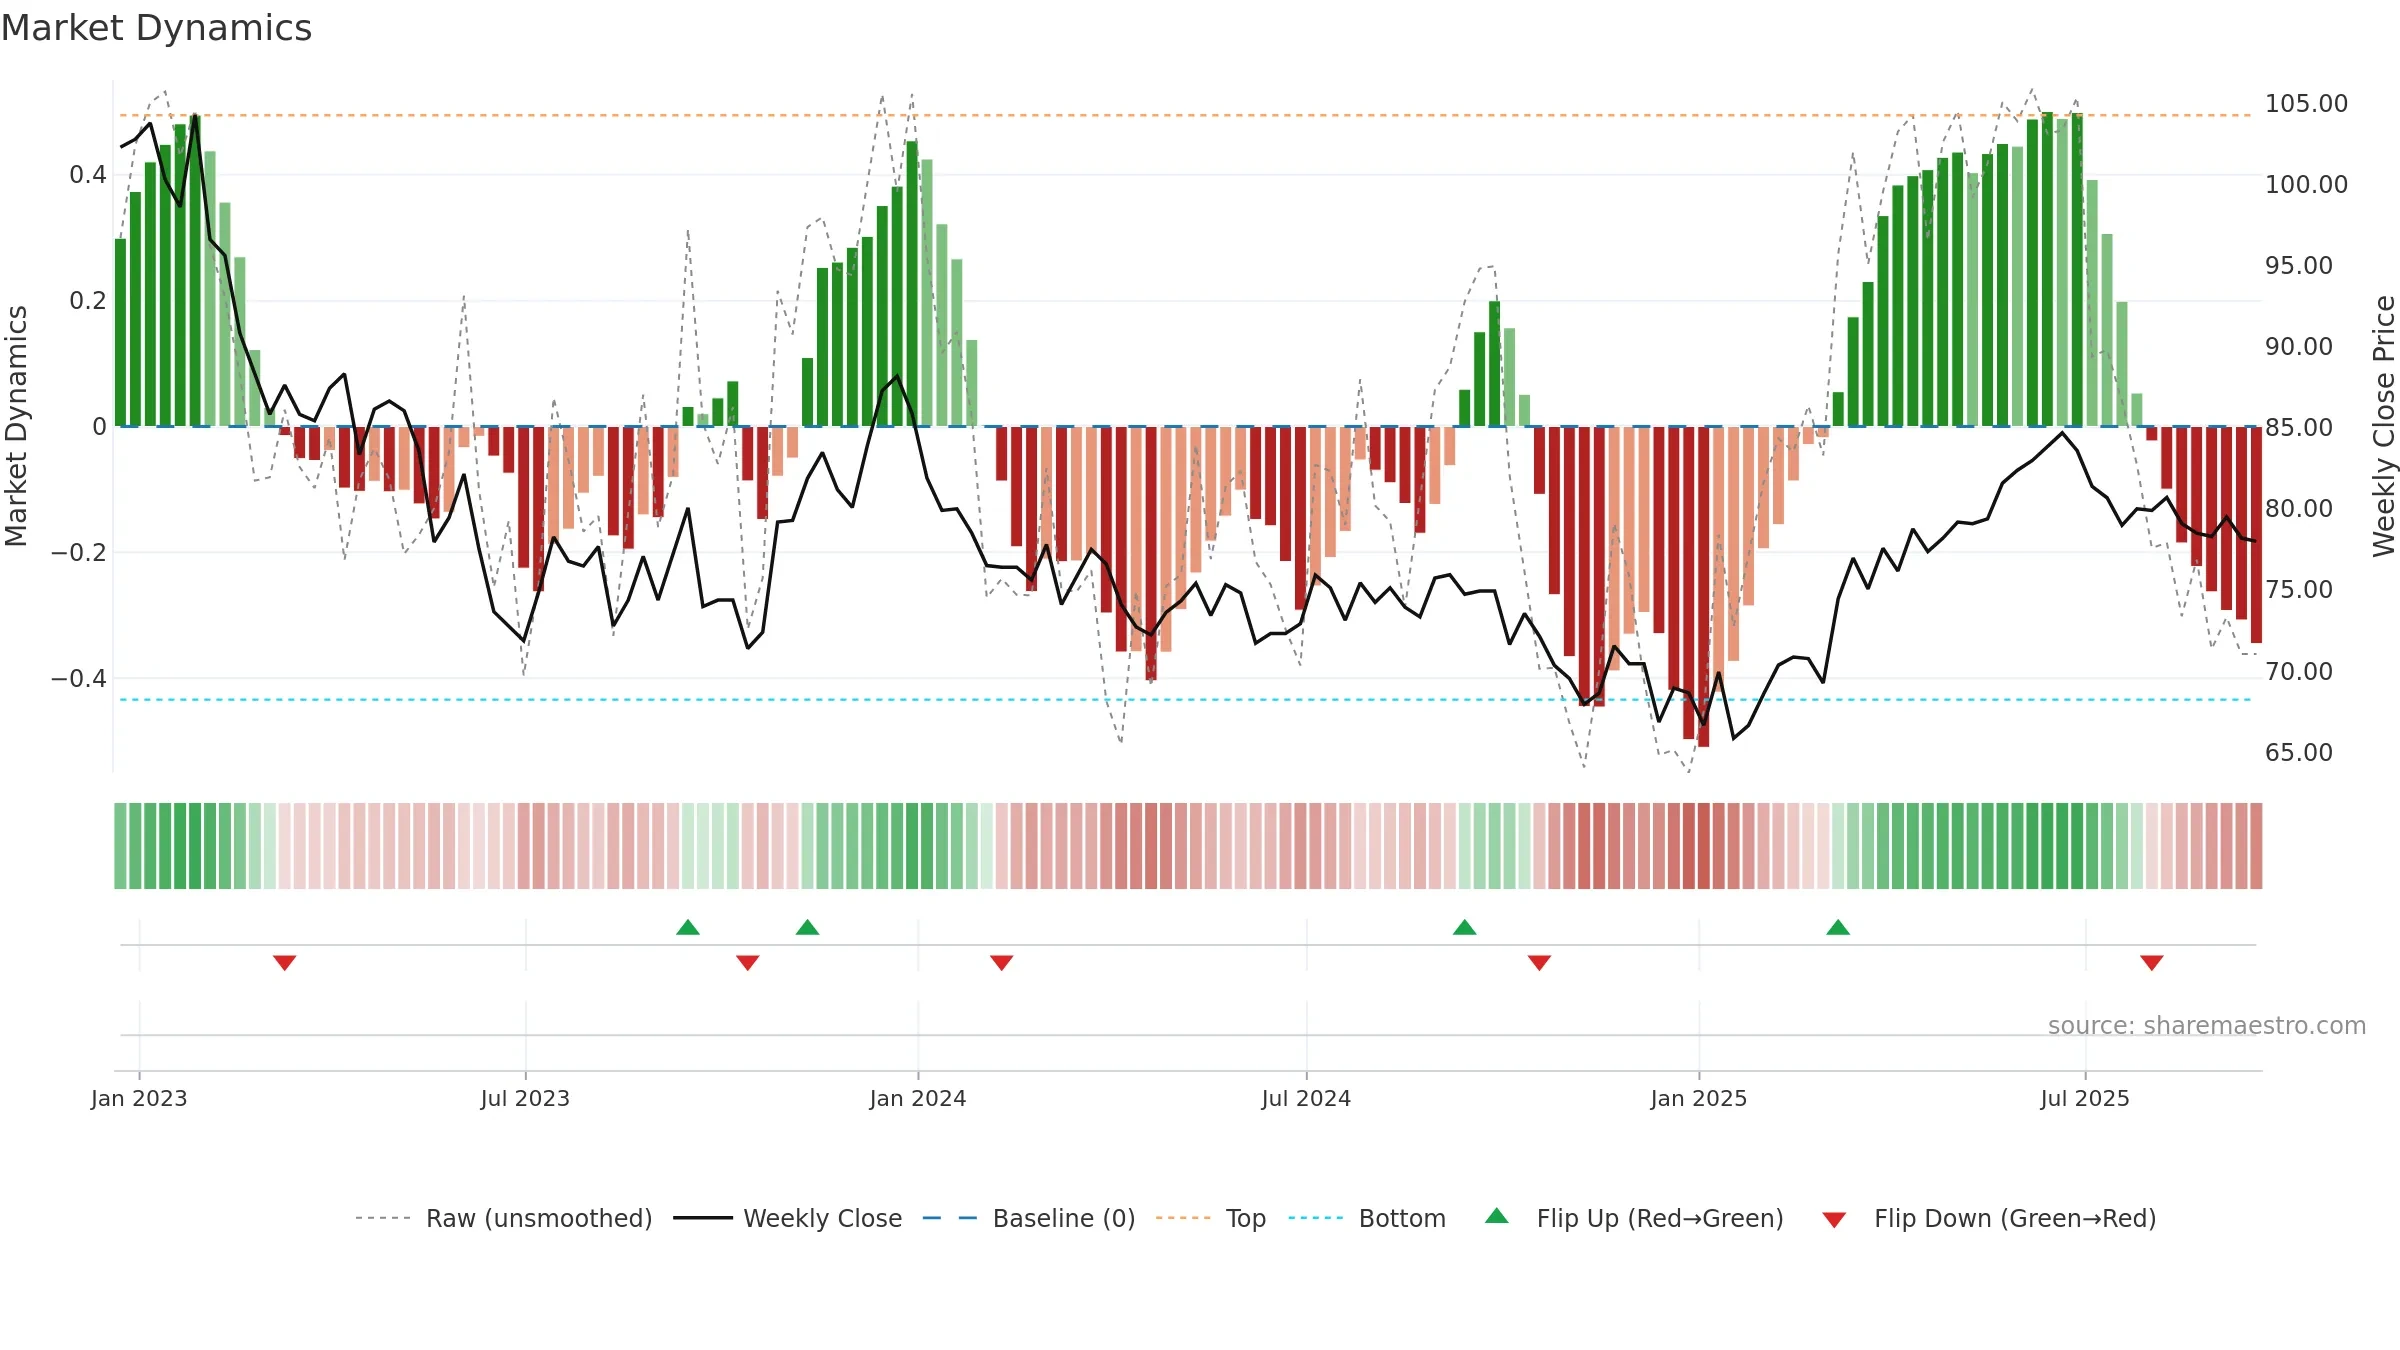The image size is (2400, 1350).
Task: Click the red Flip Down marker around October 2023
Action: point(748,962)
